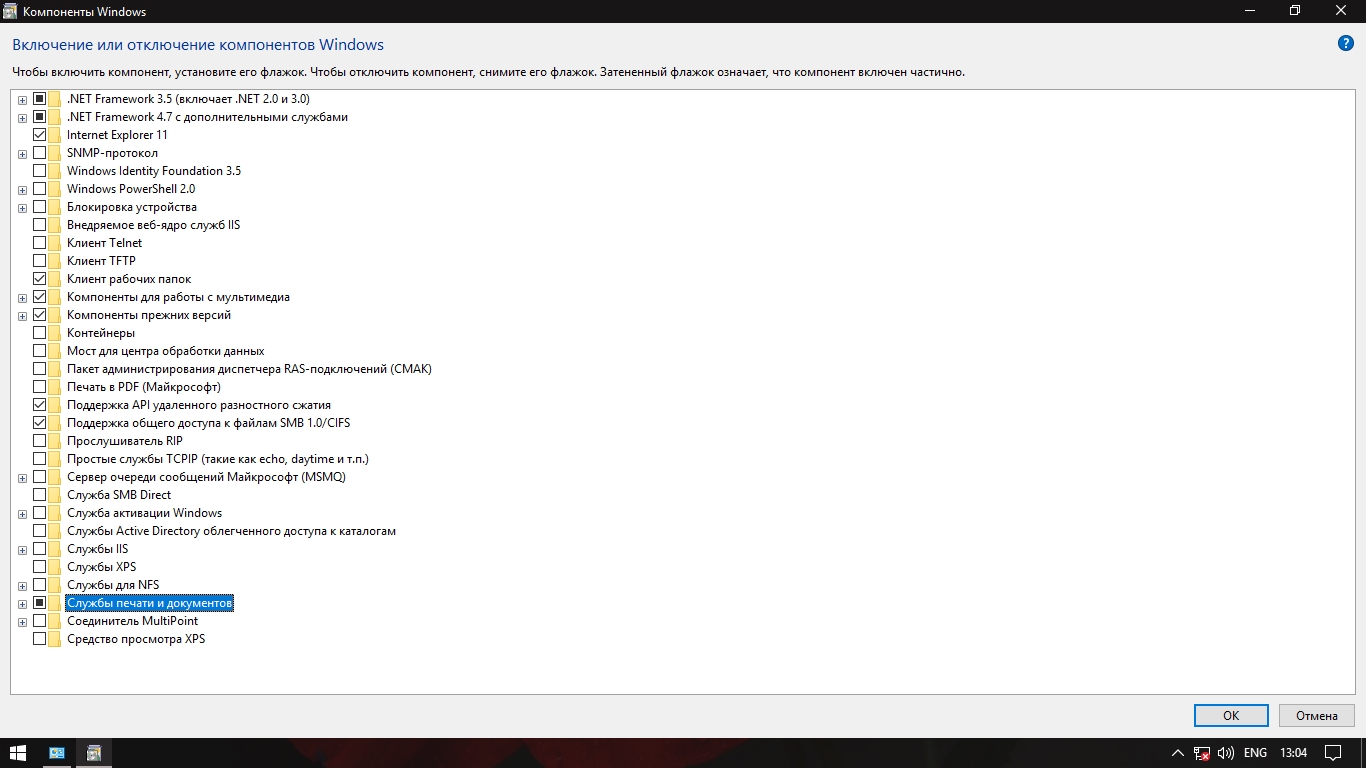
Task: Uncheck Поддержка общего доступа к файлам SMB 1.0/CIFS
Action: pos(40,423)
